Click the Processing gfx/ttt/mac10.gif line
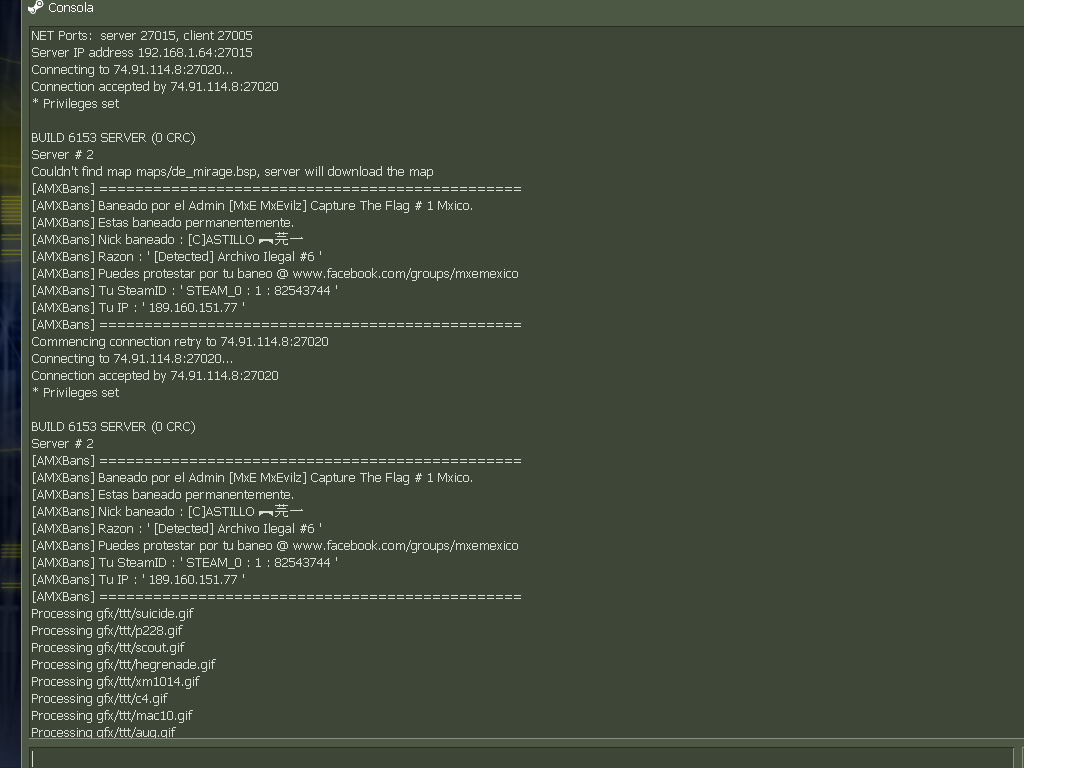1087x768 pixels. coord(112,715)
